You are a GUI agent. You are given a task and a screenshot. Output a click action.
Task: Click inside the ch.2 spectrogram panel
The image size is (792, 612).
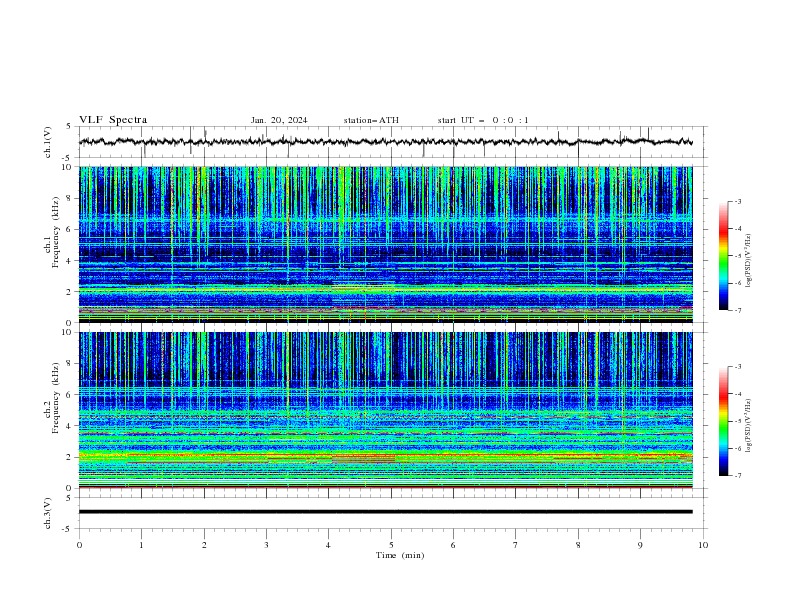coord(385,410)
